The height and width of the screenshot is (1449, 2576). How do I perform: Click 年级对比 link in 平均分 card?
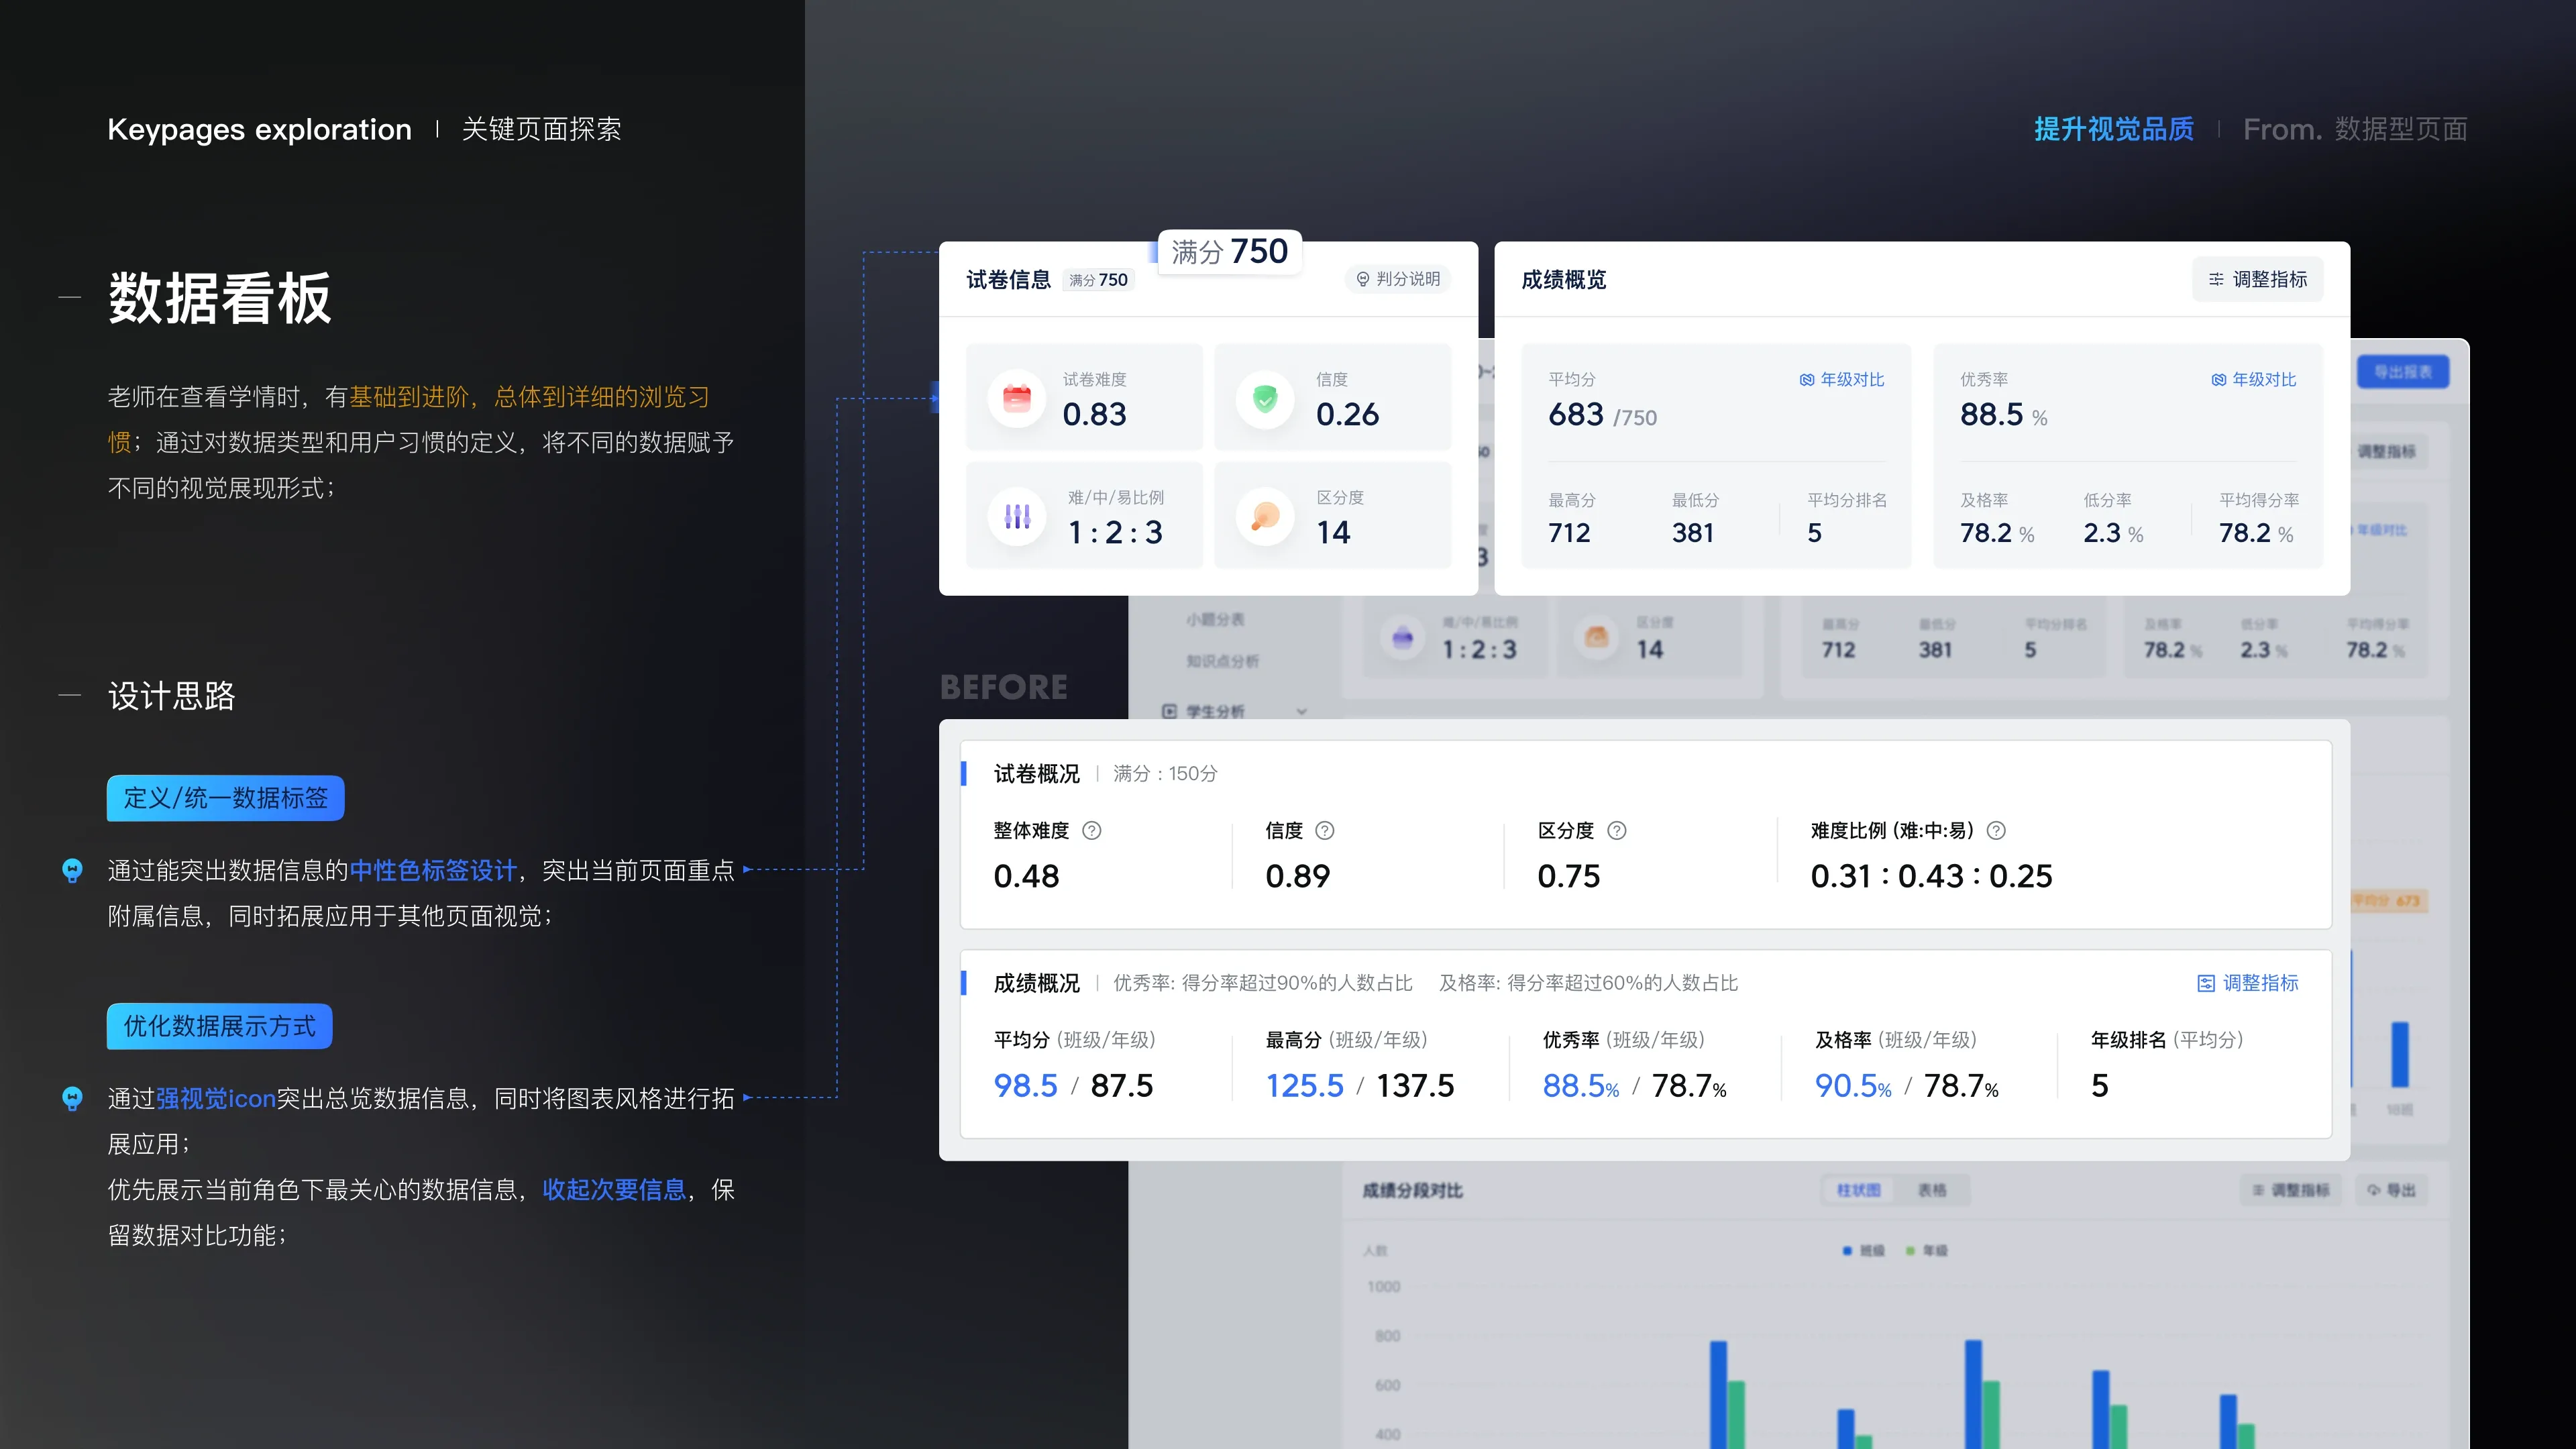[x=1842, y=380]
